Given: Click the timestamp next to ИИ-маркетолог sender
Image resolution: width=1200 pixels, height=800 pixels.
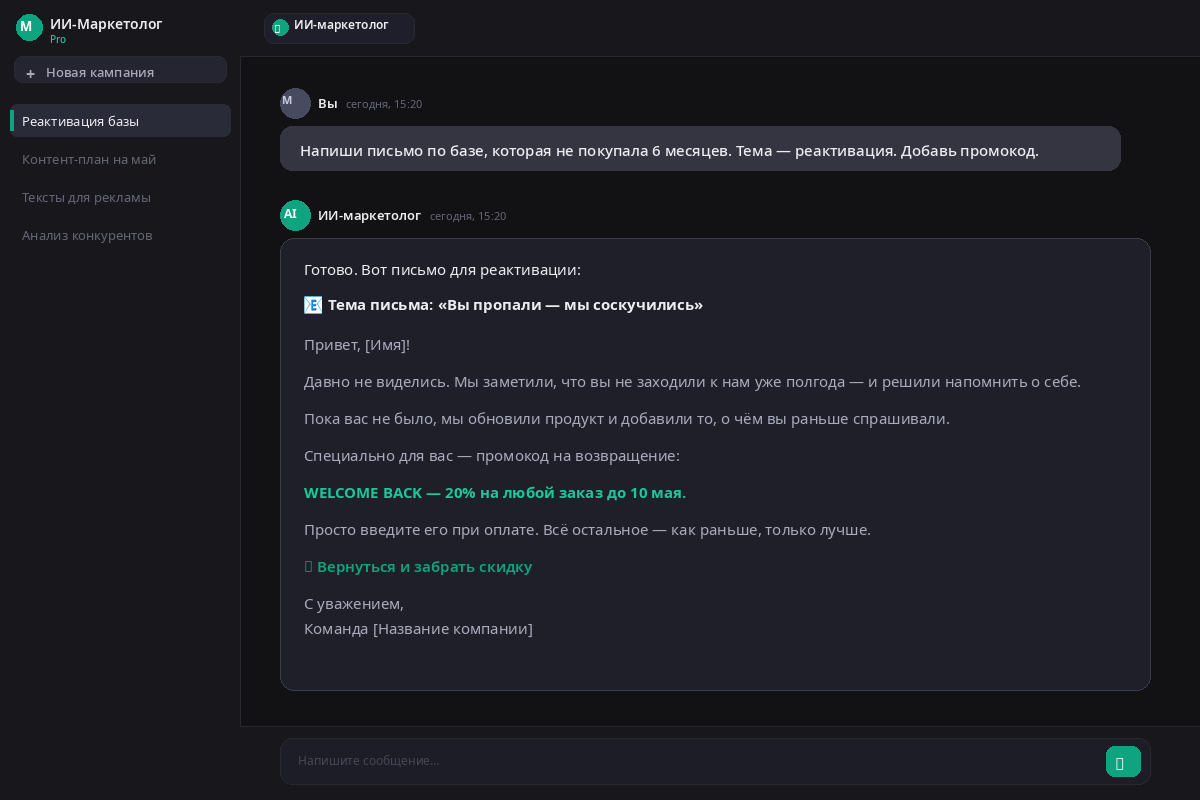Looking at the screenshot, I should point(468,216).
